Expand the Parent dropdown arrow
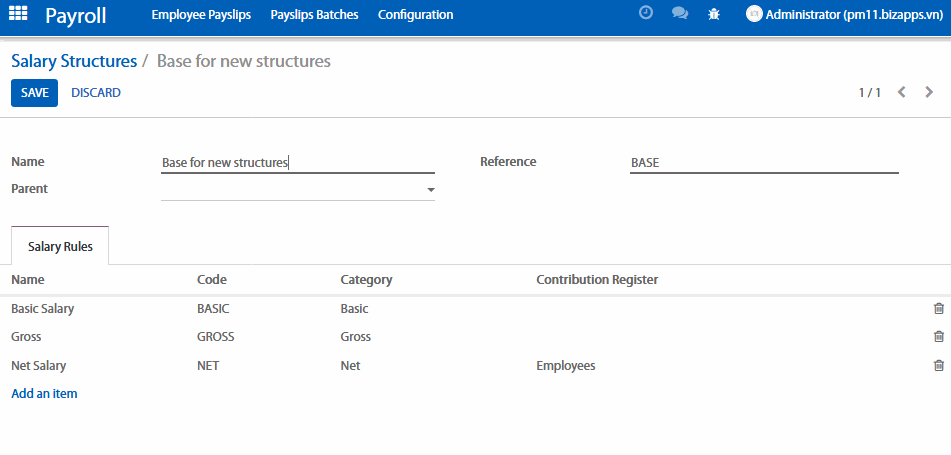This screenshot has height=455, width=951. pyautogui.click(x=431, y=189)
